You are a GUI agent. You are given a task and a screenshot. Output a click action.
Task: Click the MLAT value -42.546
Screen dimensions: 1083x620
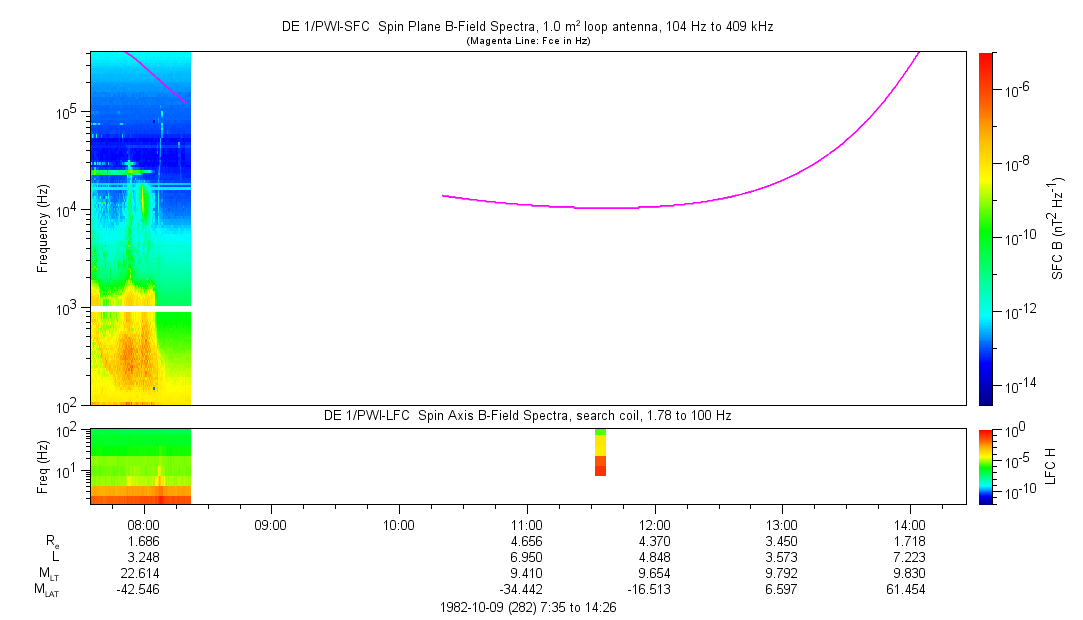click(137, 590)
